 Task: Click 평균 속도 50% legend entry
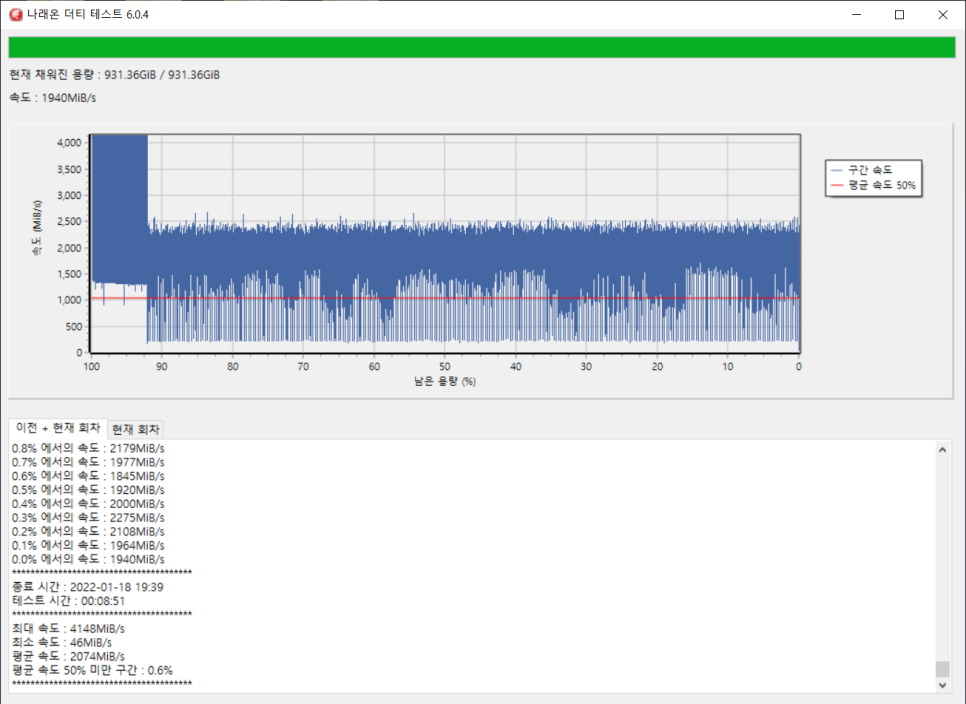click(x=873, y=185)
